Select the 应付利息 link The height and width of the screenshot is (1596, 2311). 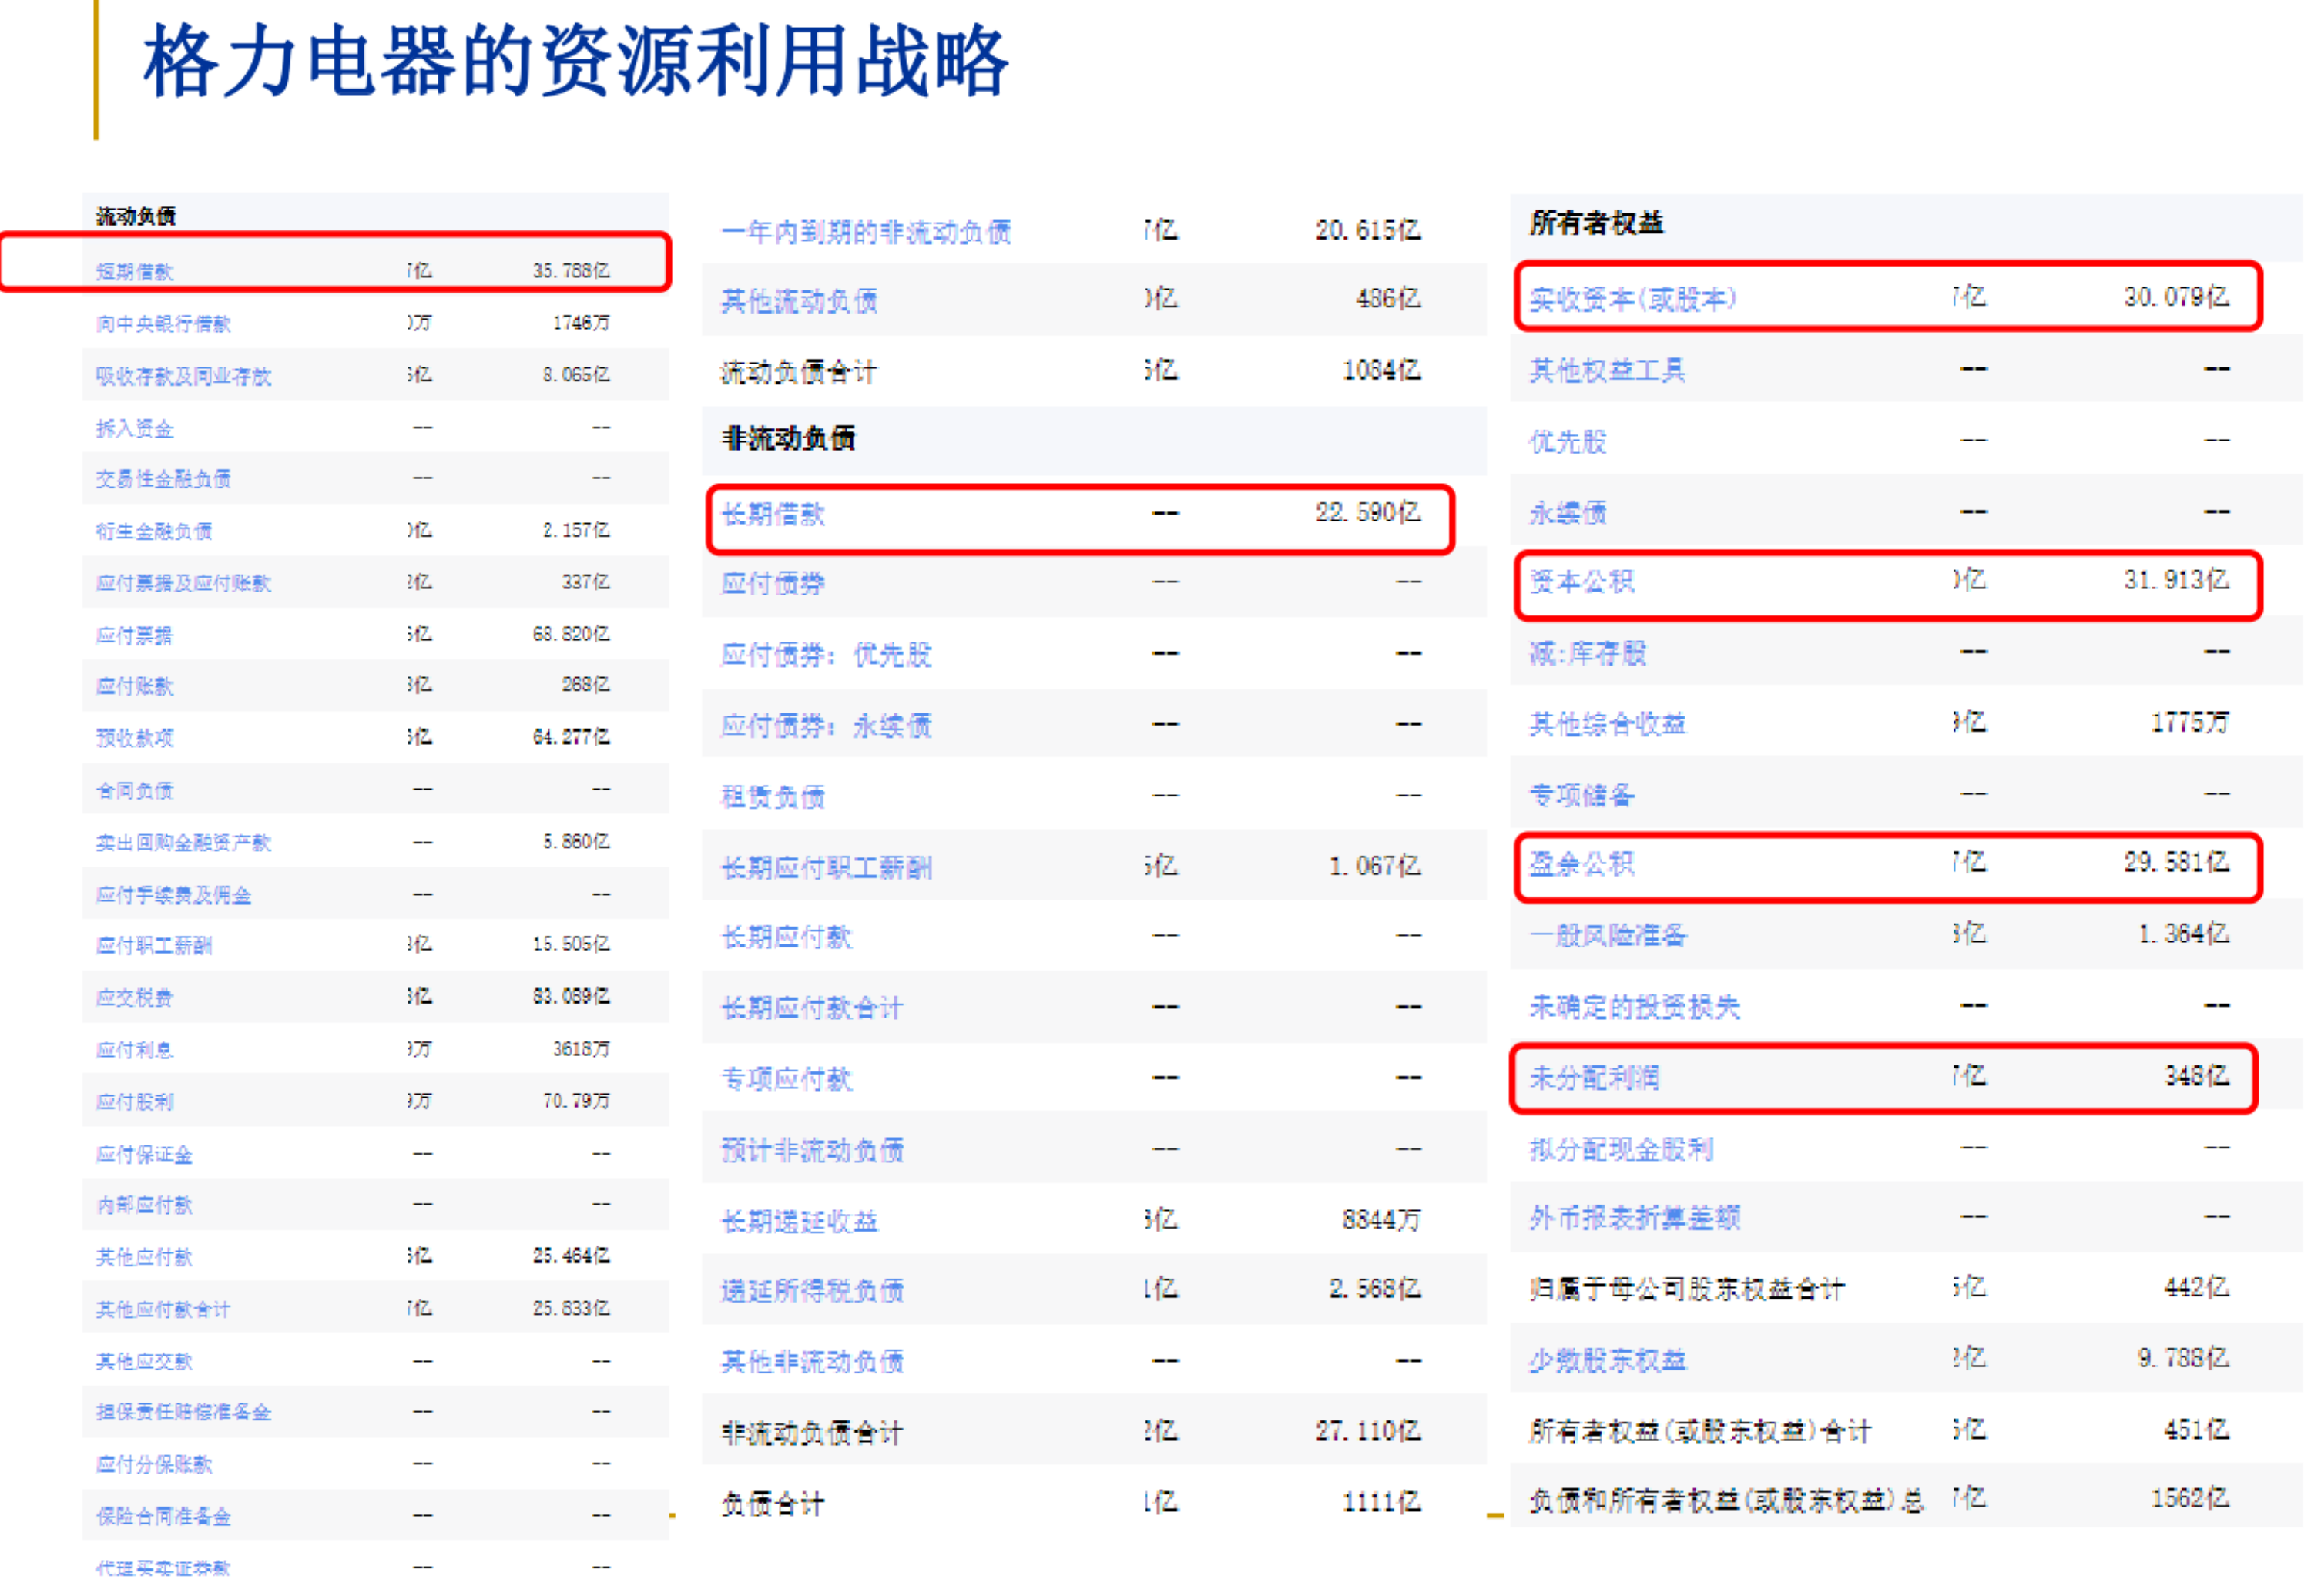(x=135, y=1049)
